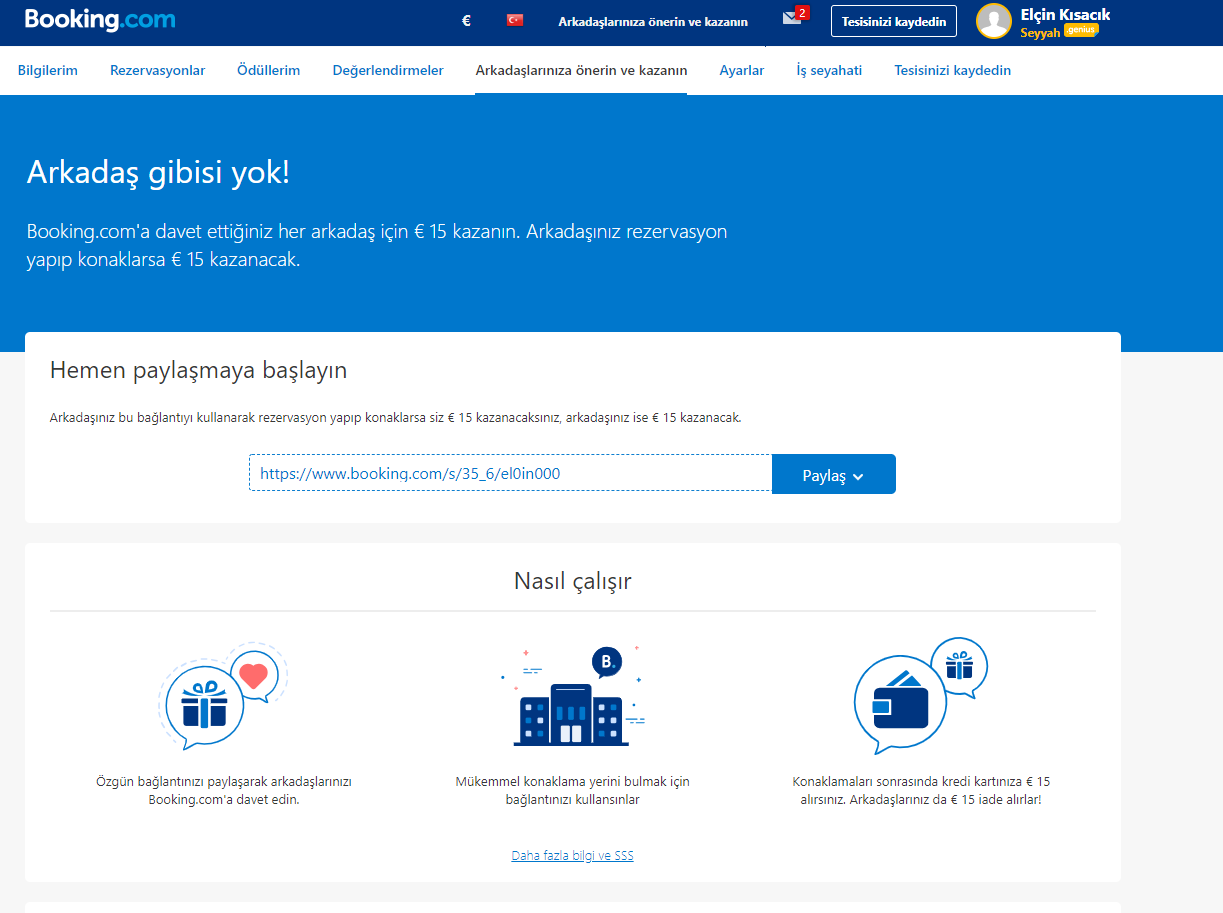The width and height of the screenshot is (1223, 913).
Task: Click text Özgün bağlantınızı paylaşarak arkadaşlarınızı
Action: [224, 782]
